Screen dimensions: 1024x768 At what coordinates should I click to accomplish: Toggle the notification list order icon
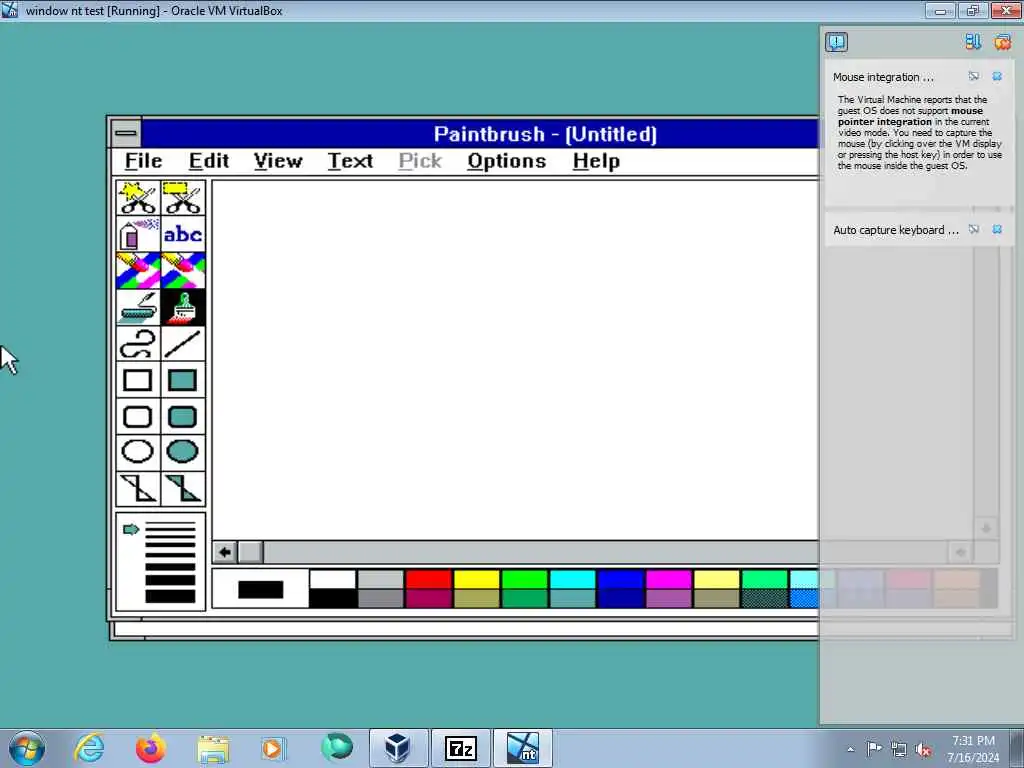973,42
